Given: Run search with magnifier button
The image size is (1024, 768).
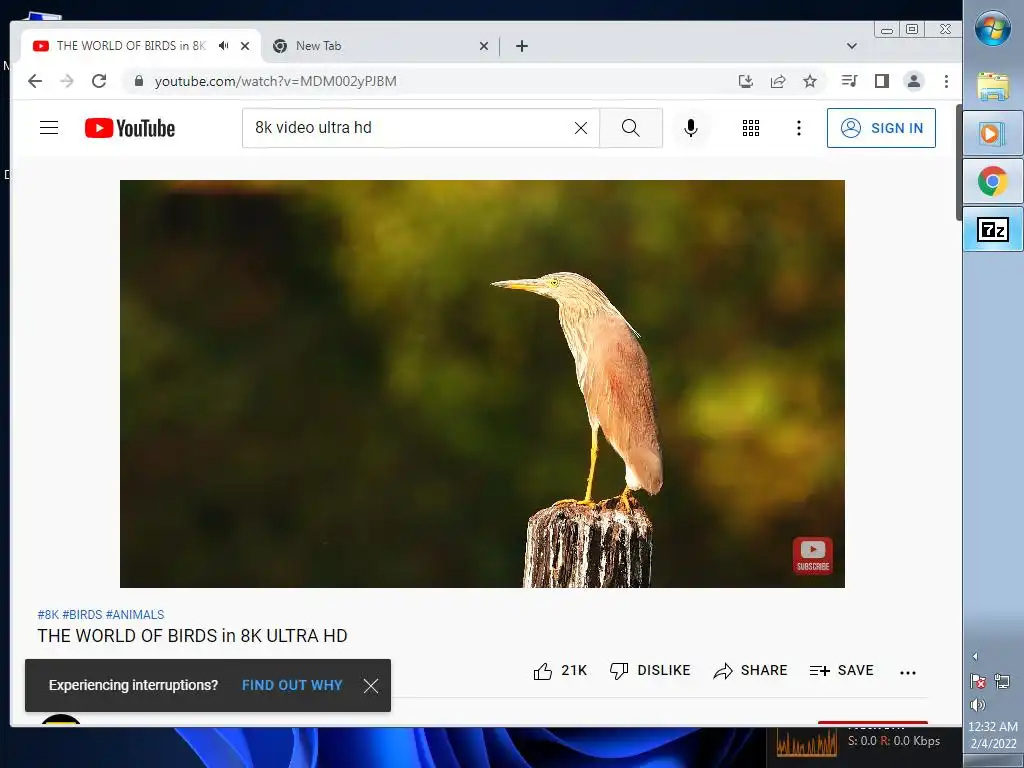Looking at the screenshot, I should tap(631, 128).
